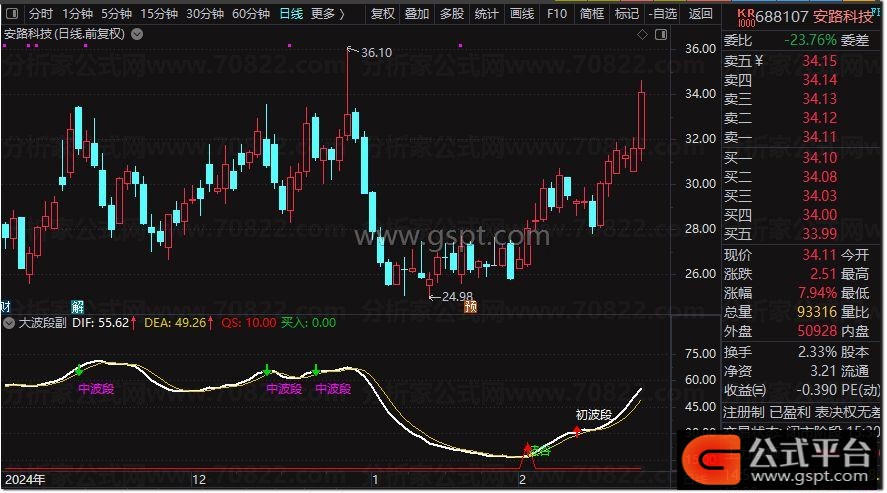The height and width of the screenshot is (493, 887).
Task: Click the DIF: 55.62 readout
Action: pyautogui.click(x=104, y=323)
